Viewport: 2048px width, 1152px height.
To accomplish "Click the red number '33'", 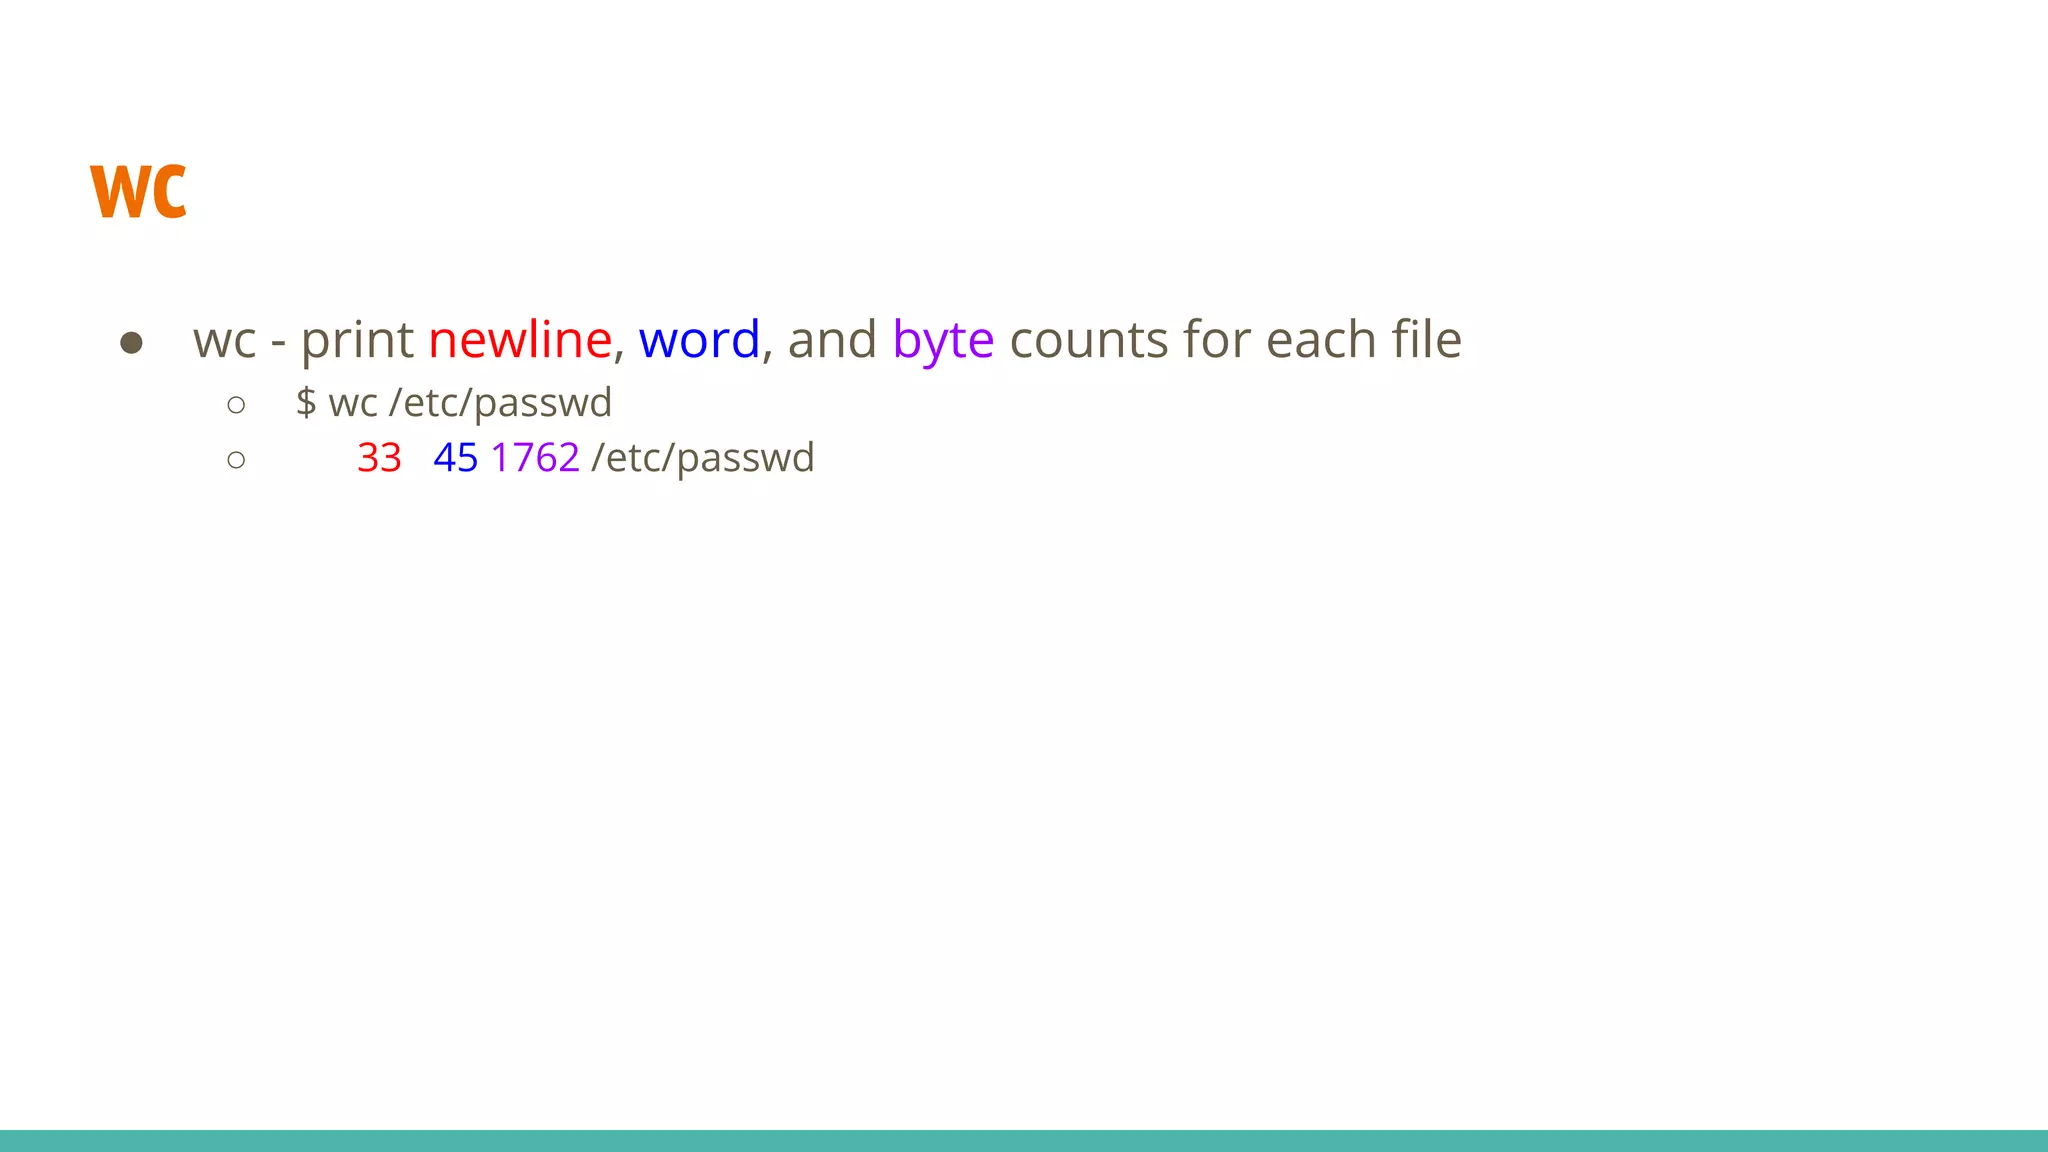I will click(x=379, y=458).
